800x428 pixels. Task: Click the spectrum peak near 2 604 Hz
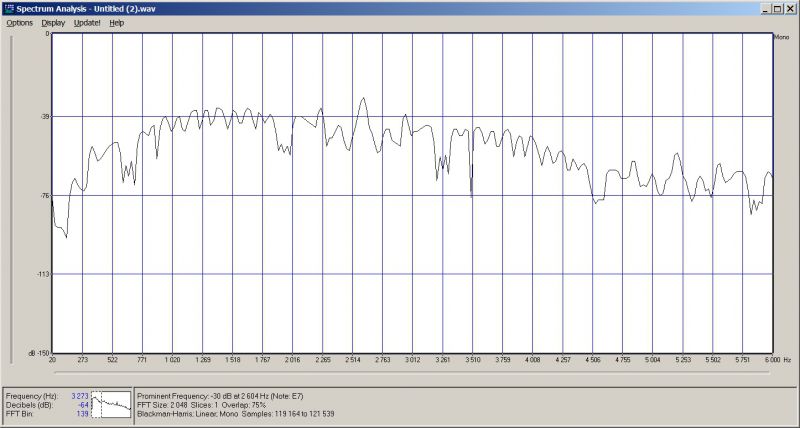[364, 99]
